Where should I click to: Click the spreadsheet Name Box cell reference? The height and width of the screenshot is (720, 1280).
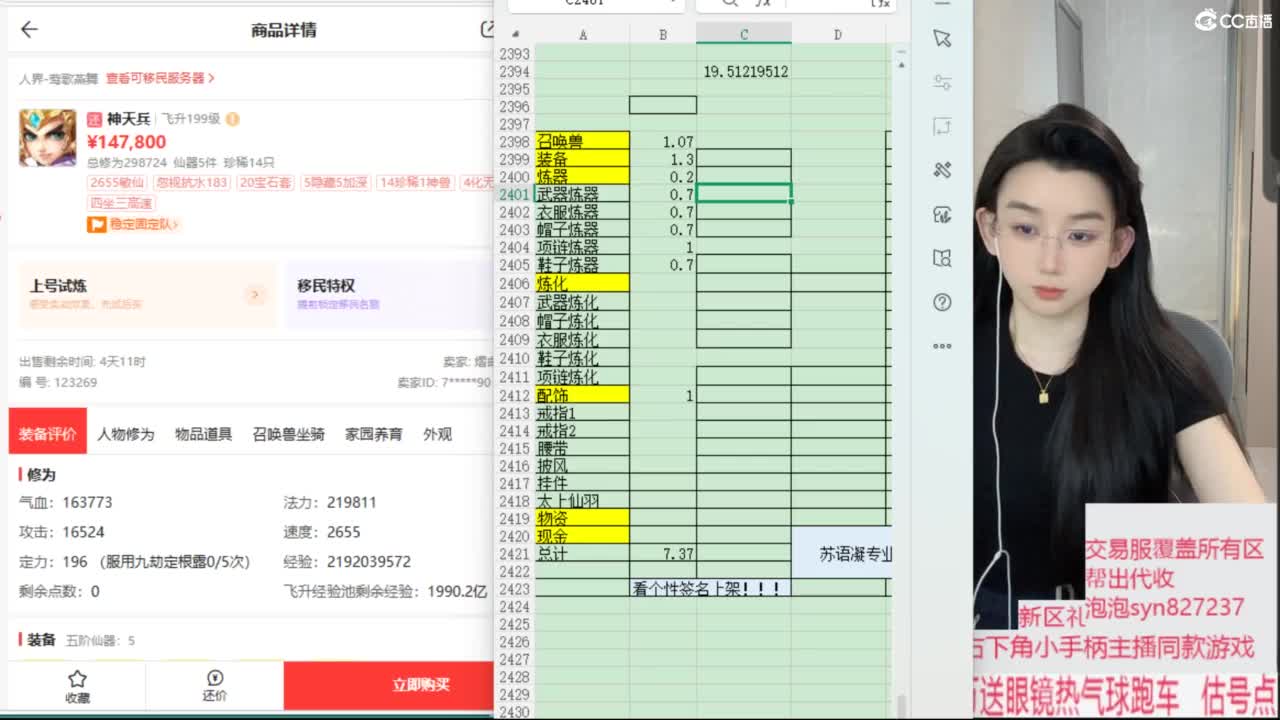[596, 5]
